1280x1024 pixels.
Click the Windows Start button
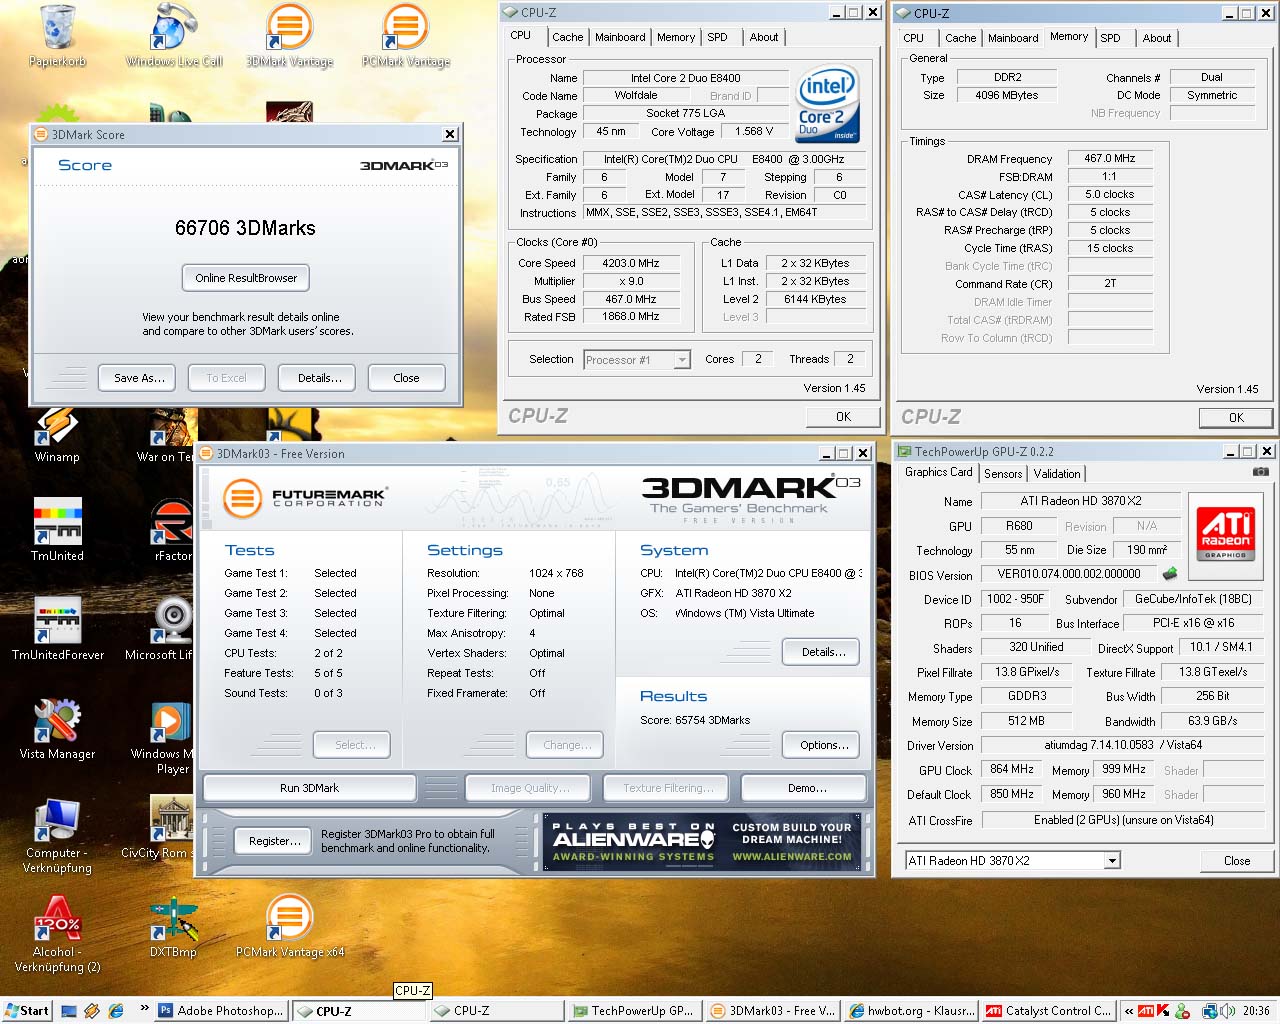27,1011
